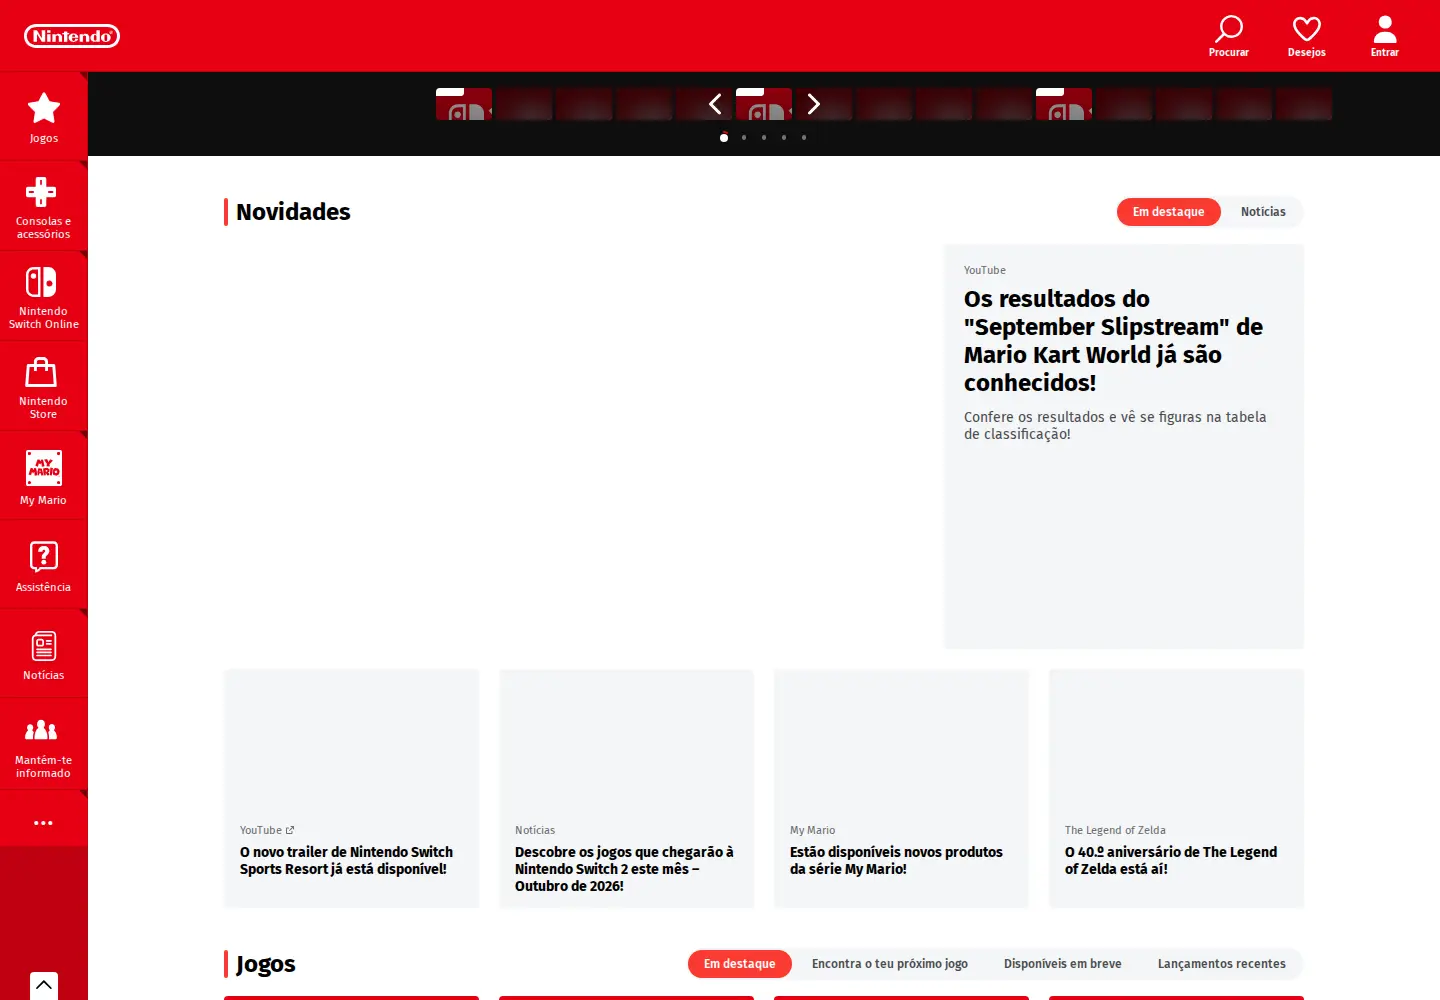The image size is (1440, 1000).
Task: Open Mantém-te informado sidebar icon
Action: point(44,744)
